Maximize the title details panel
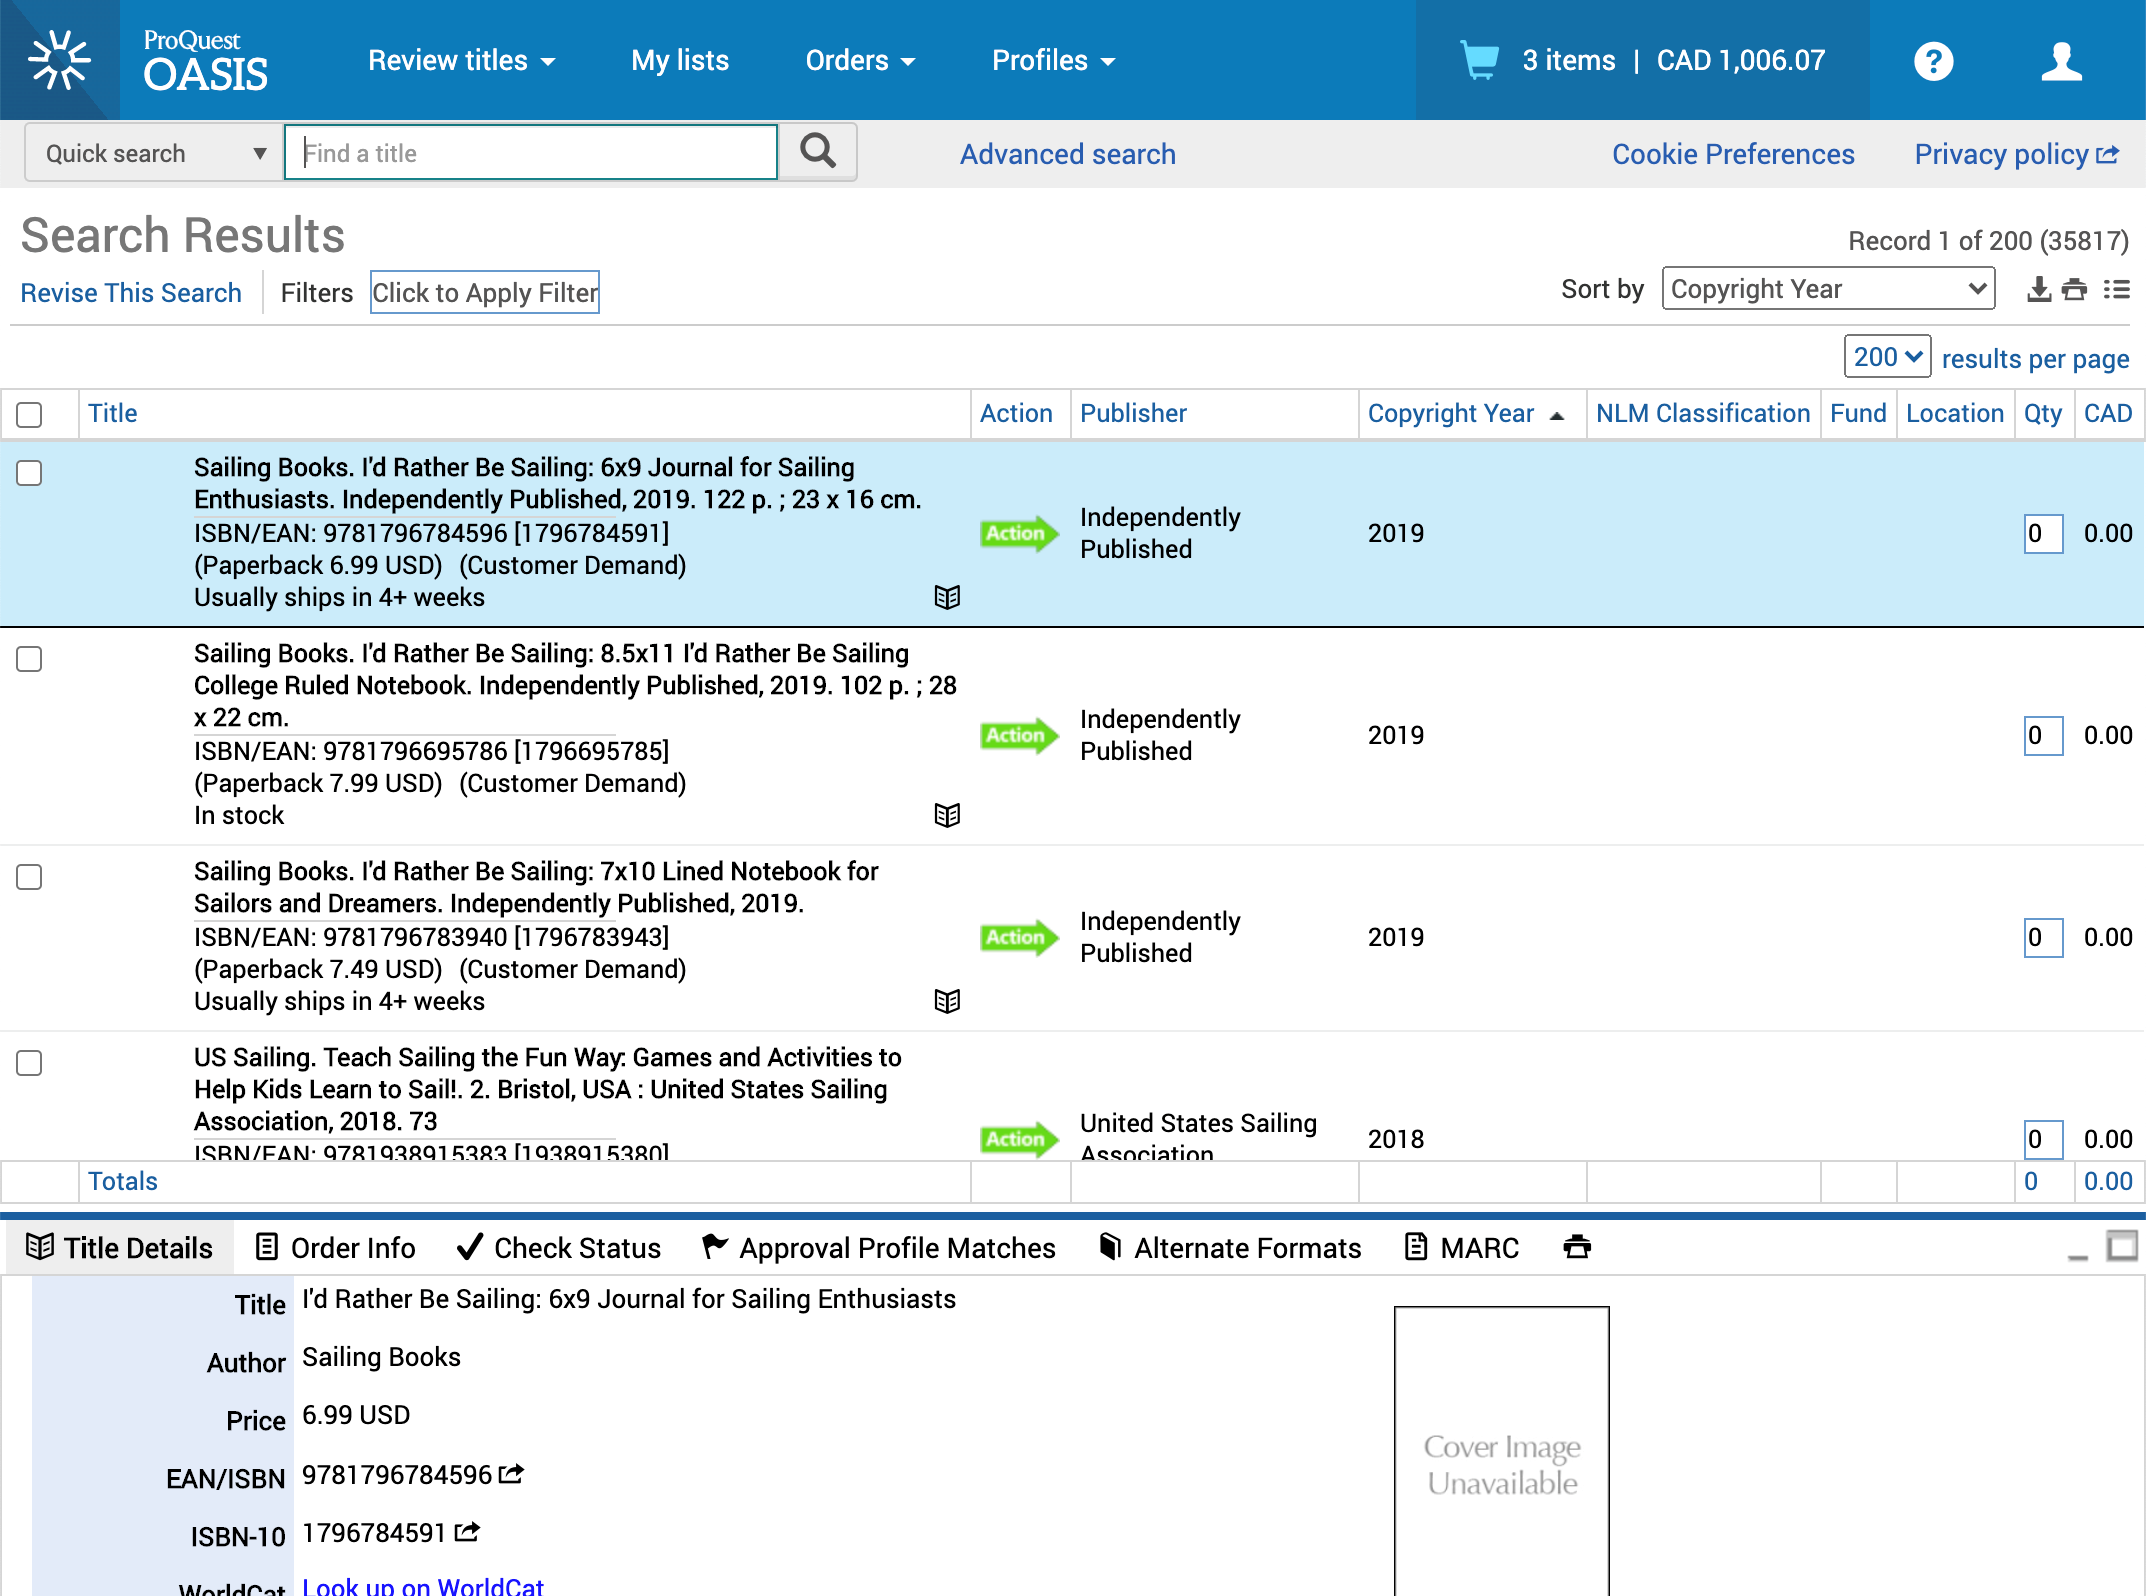Viewport: 2146px width, 1596px height. [2122, 1246]
